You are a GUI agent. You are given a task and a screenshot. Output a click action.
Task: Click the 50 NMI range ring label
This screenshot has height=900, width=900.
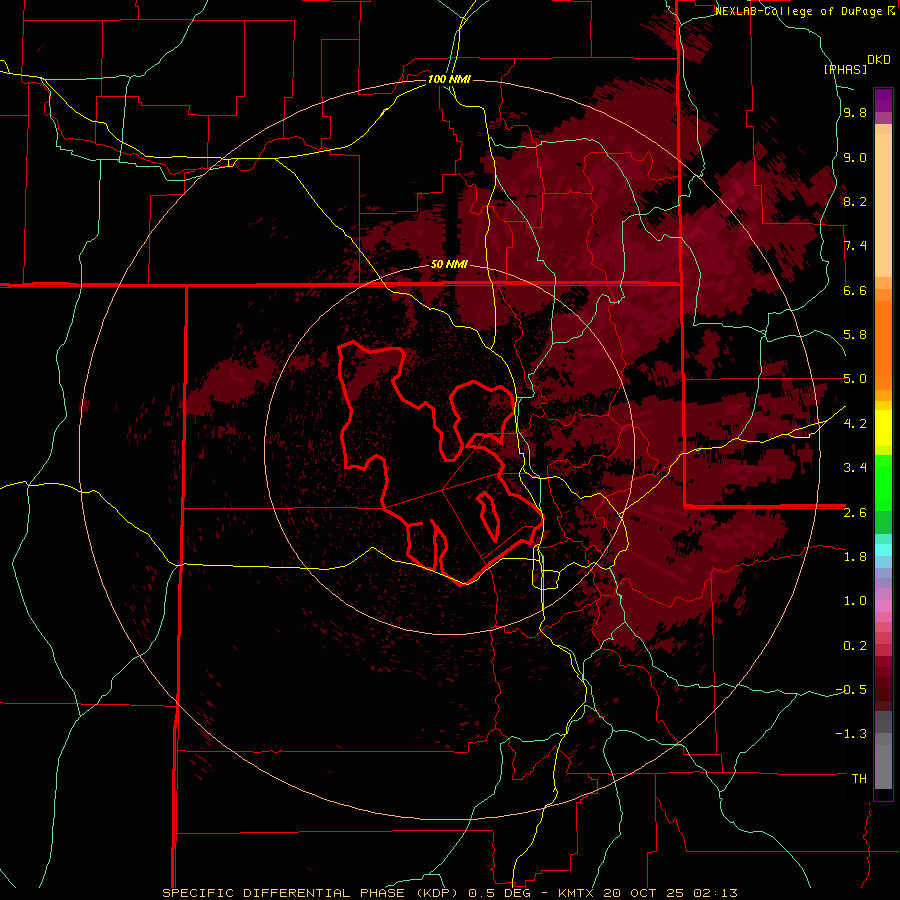pos(449,264)
